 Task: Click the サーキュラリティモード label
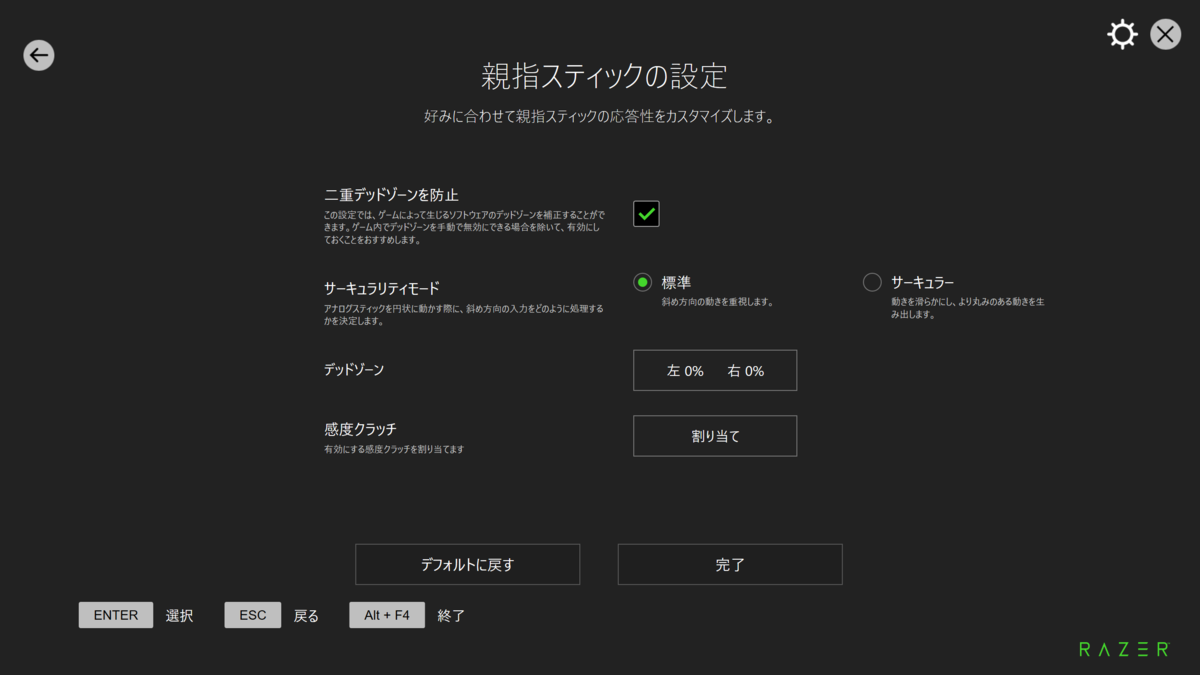[382, 288]
